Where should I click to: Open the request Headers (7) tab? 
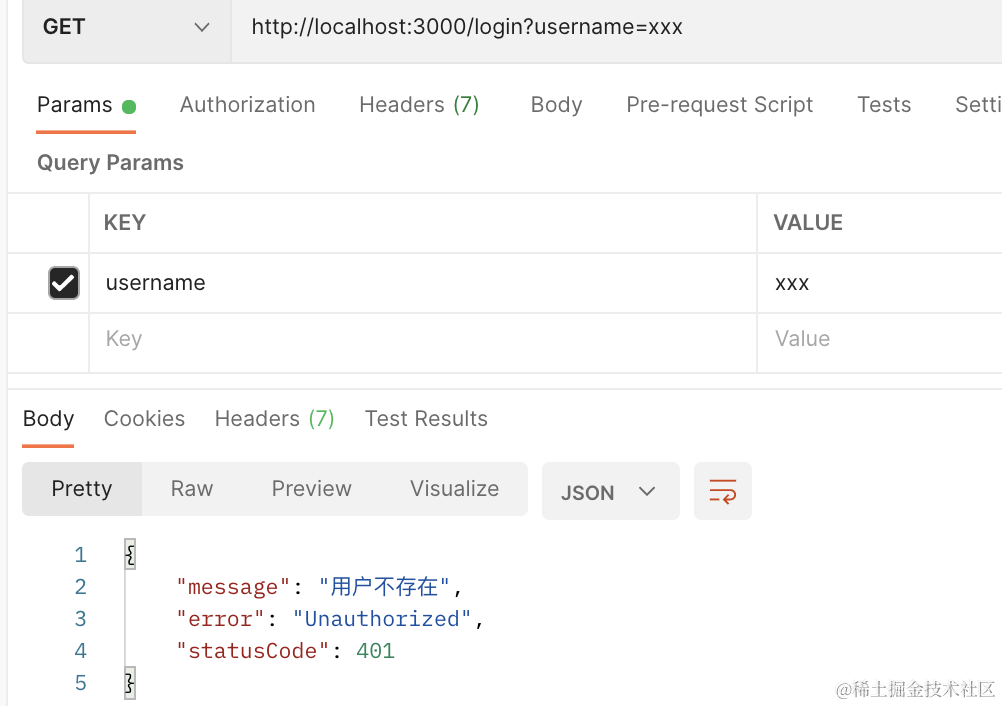pos(419,105)
